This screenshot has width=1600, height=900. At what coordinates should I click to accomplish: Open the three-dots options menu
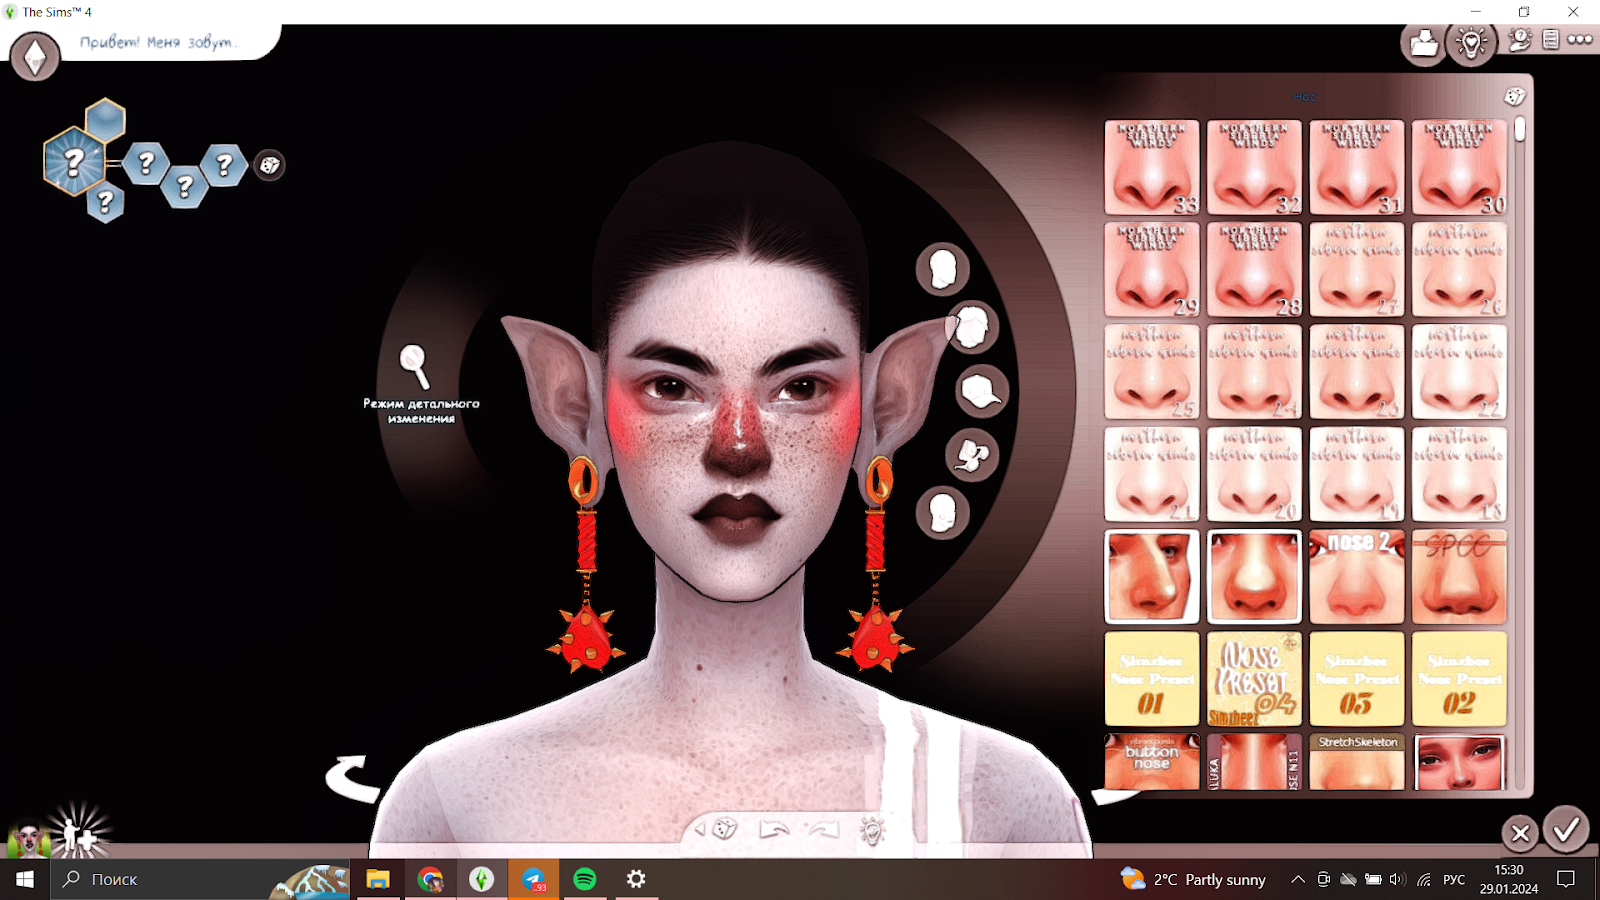click(1580, 40)
